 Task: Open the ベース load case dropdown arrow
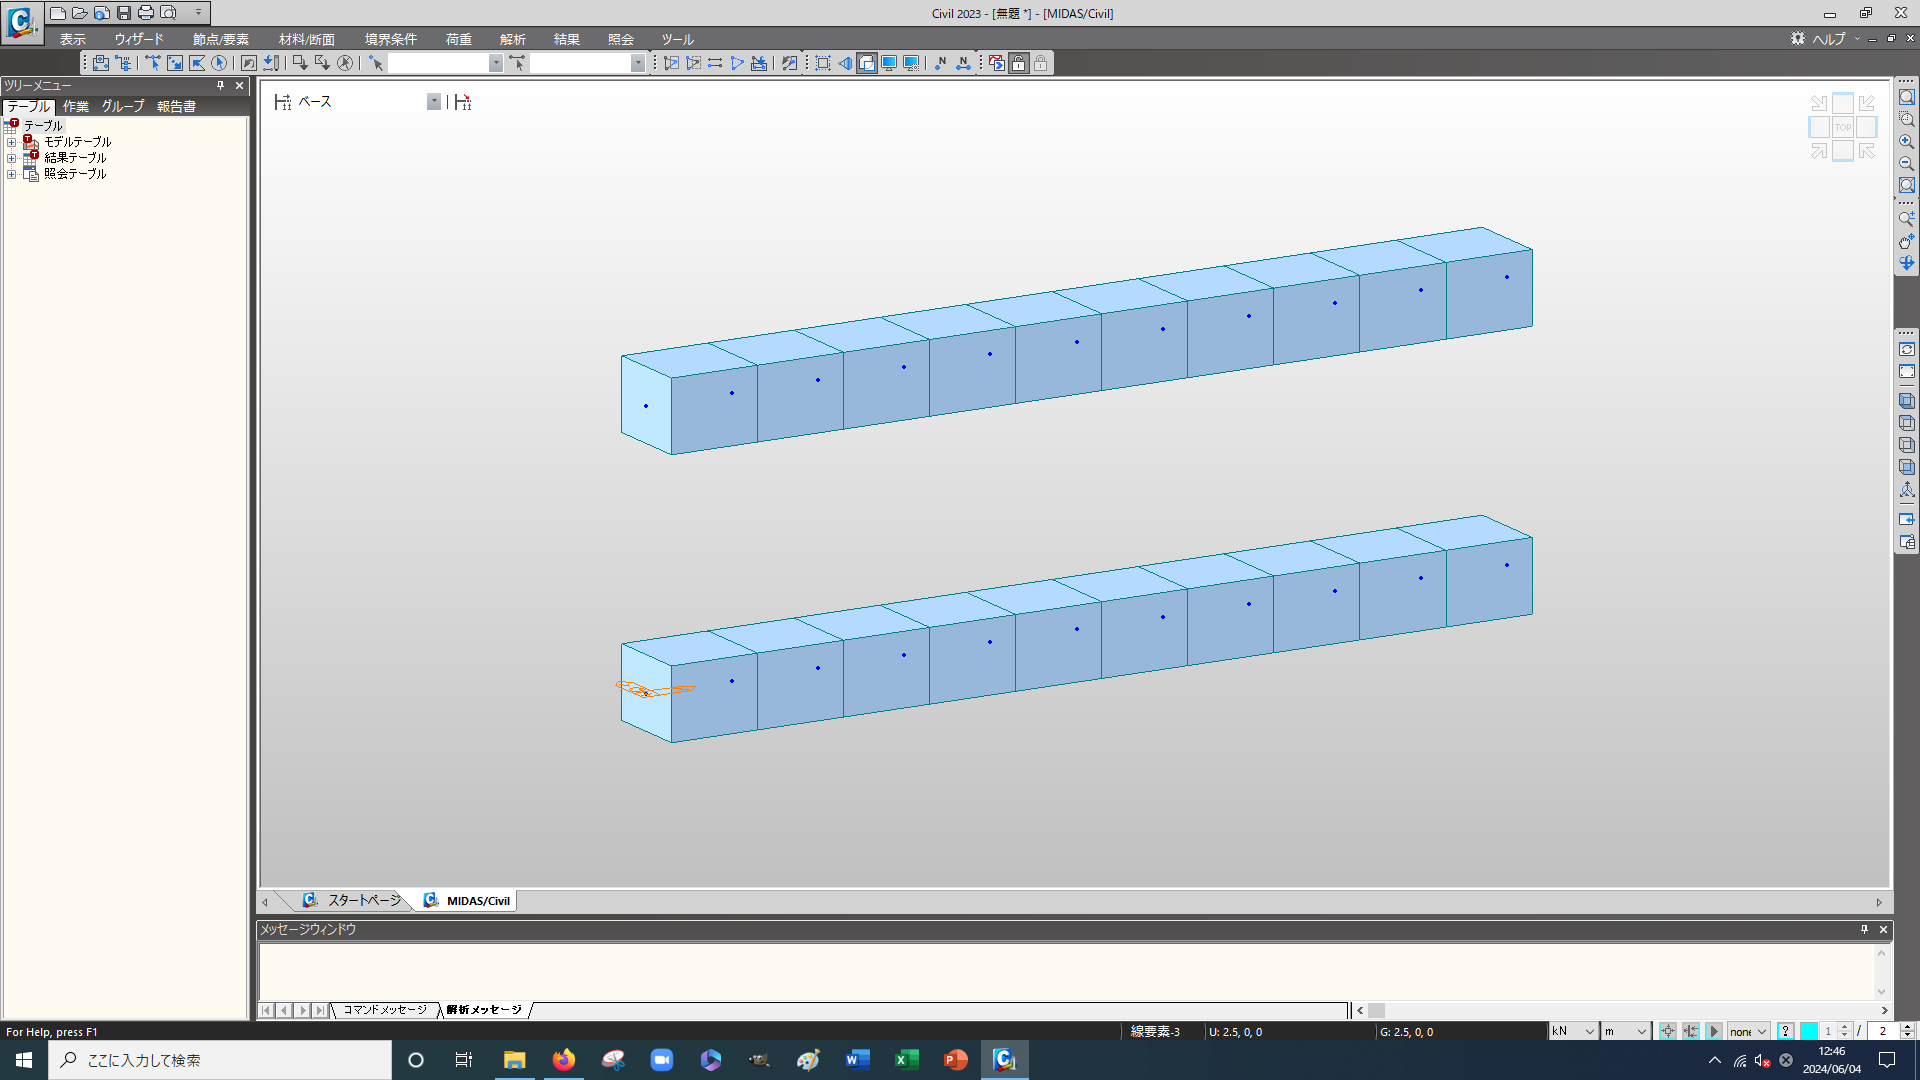[434, 102]
